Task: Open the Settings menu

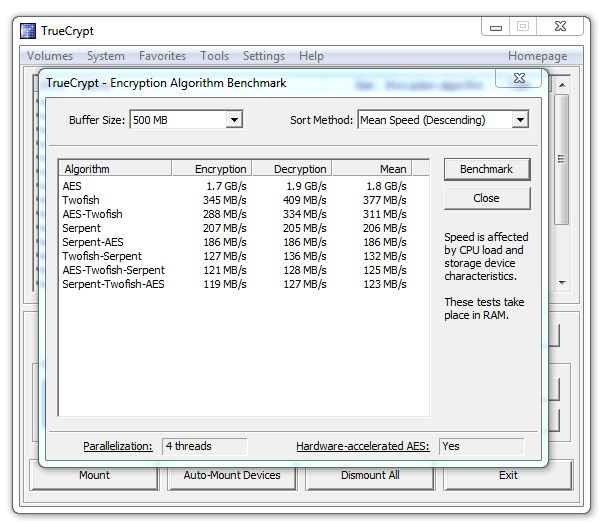Action: 263,56
